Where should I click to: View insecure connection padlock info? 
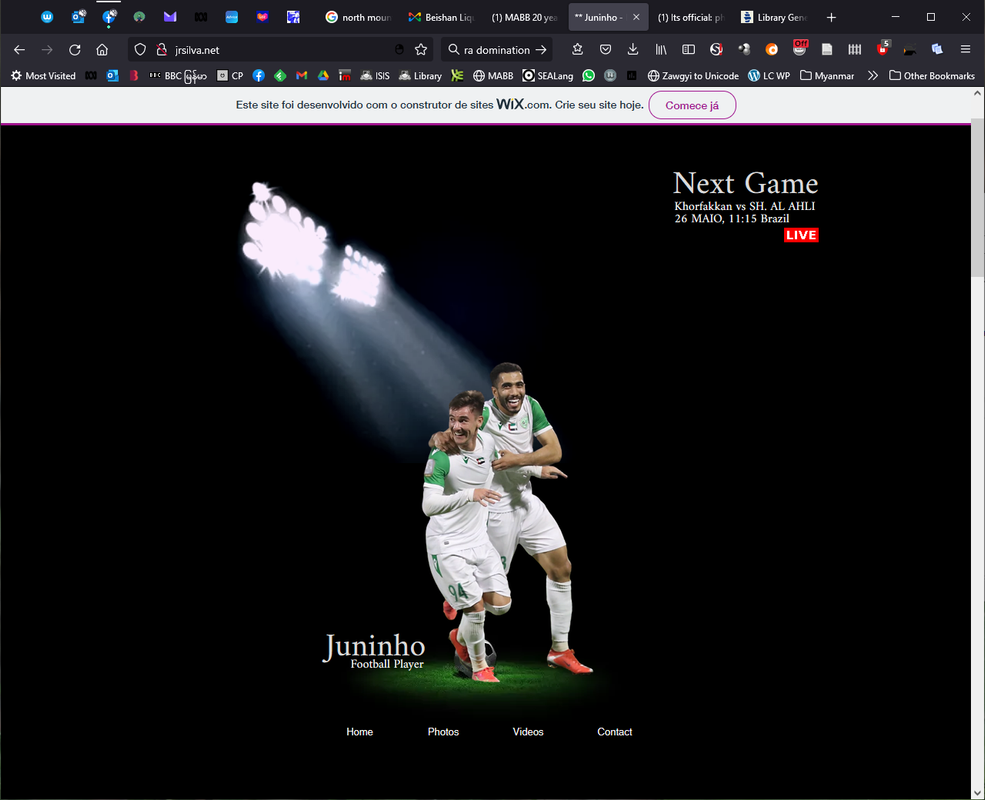[x=161, y=50]
